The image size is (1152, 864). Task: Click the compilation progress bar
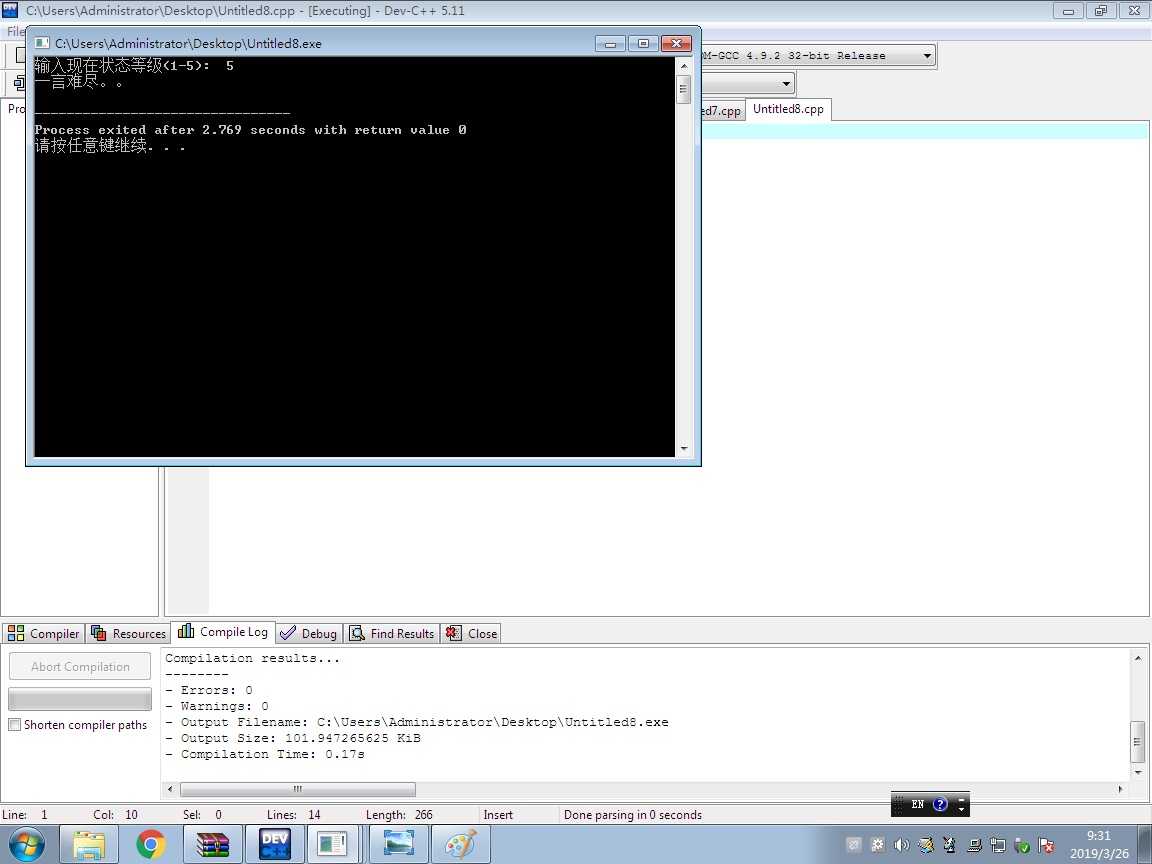[x=80, y=698]
